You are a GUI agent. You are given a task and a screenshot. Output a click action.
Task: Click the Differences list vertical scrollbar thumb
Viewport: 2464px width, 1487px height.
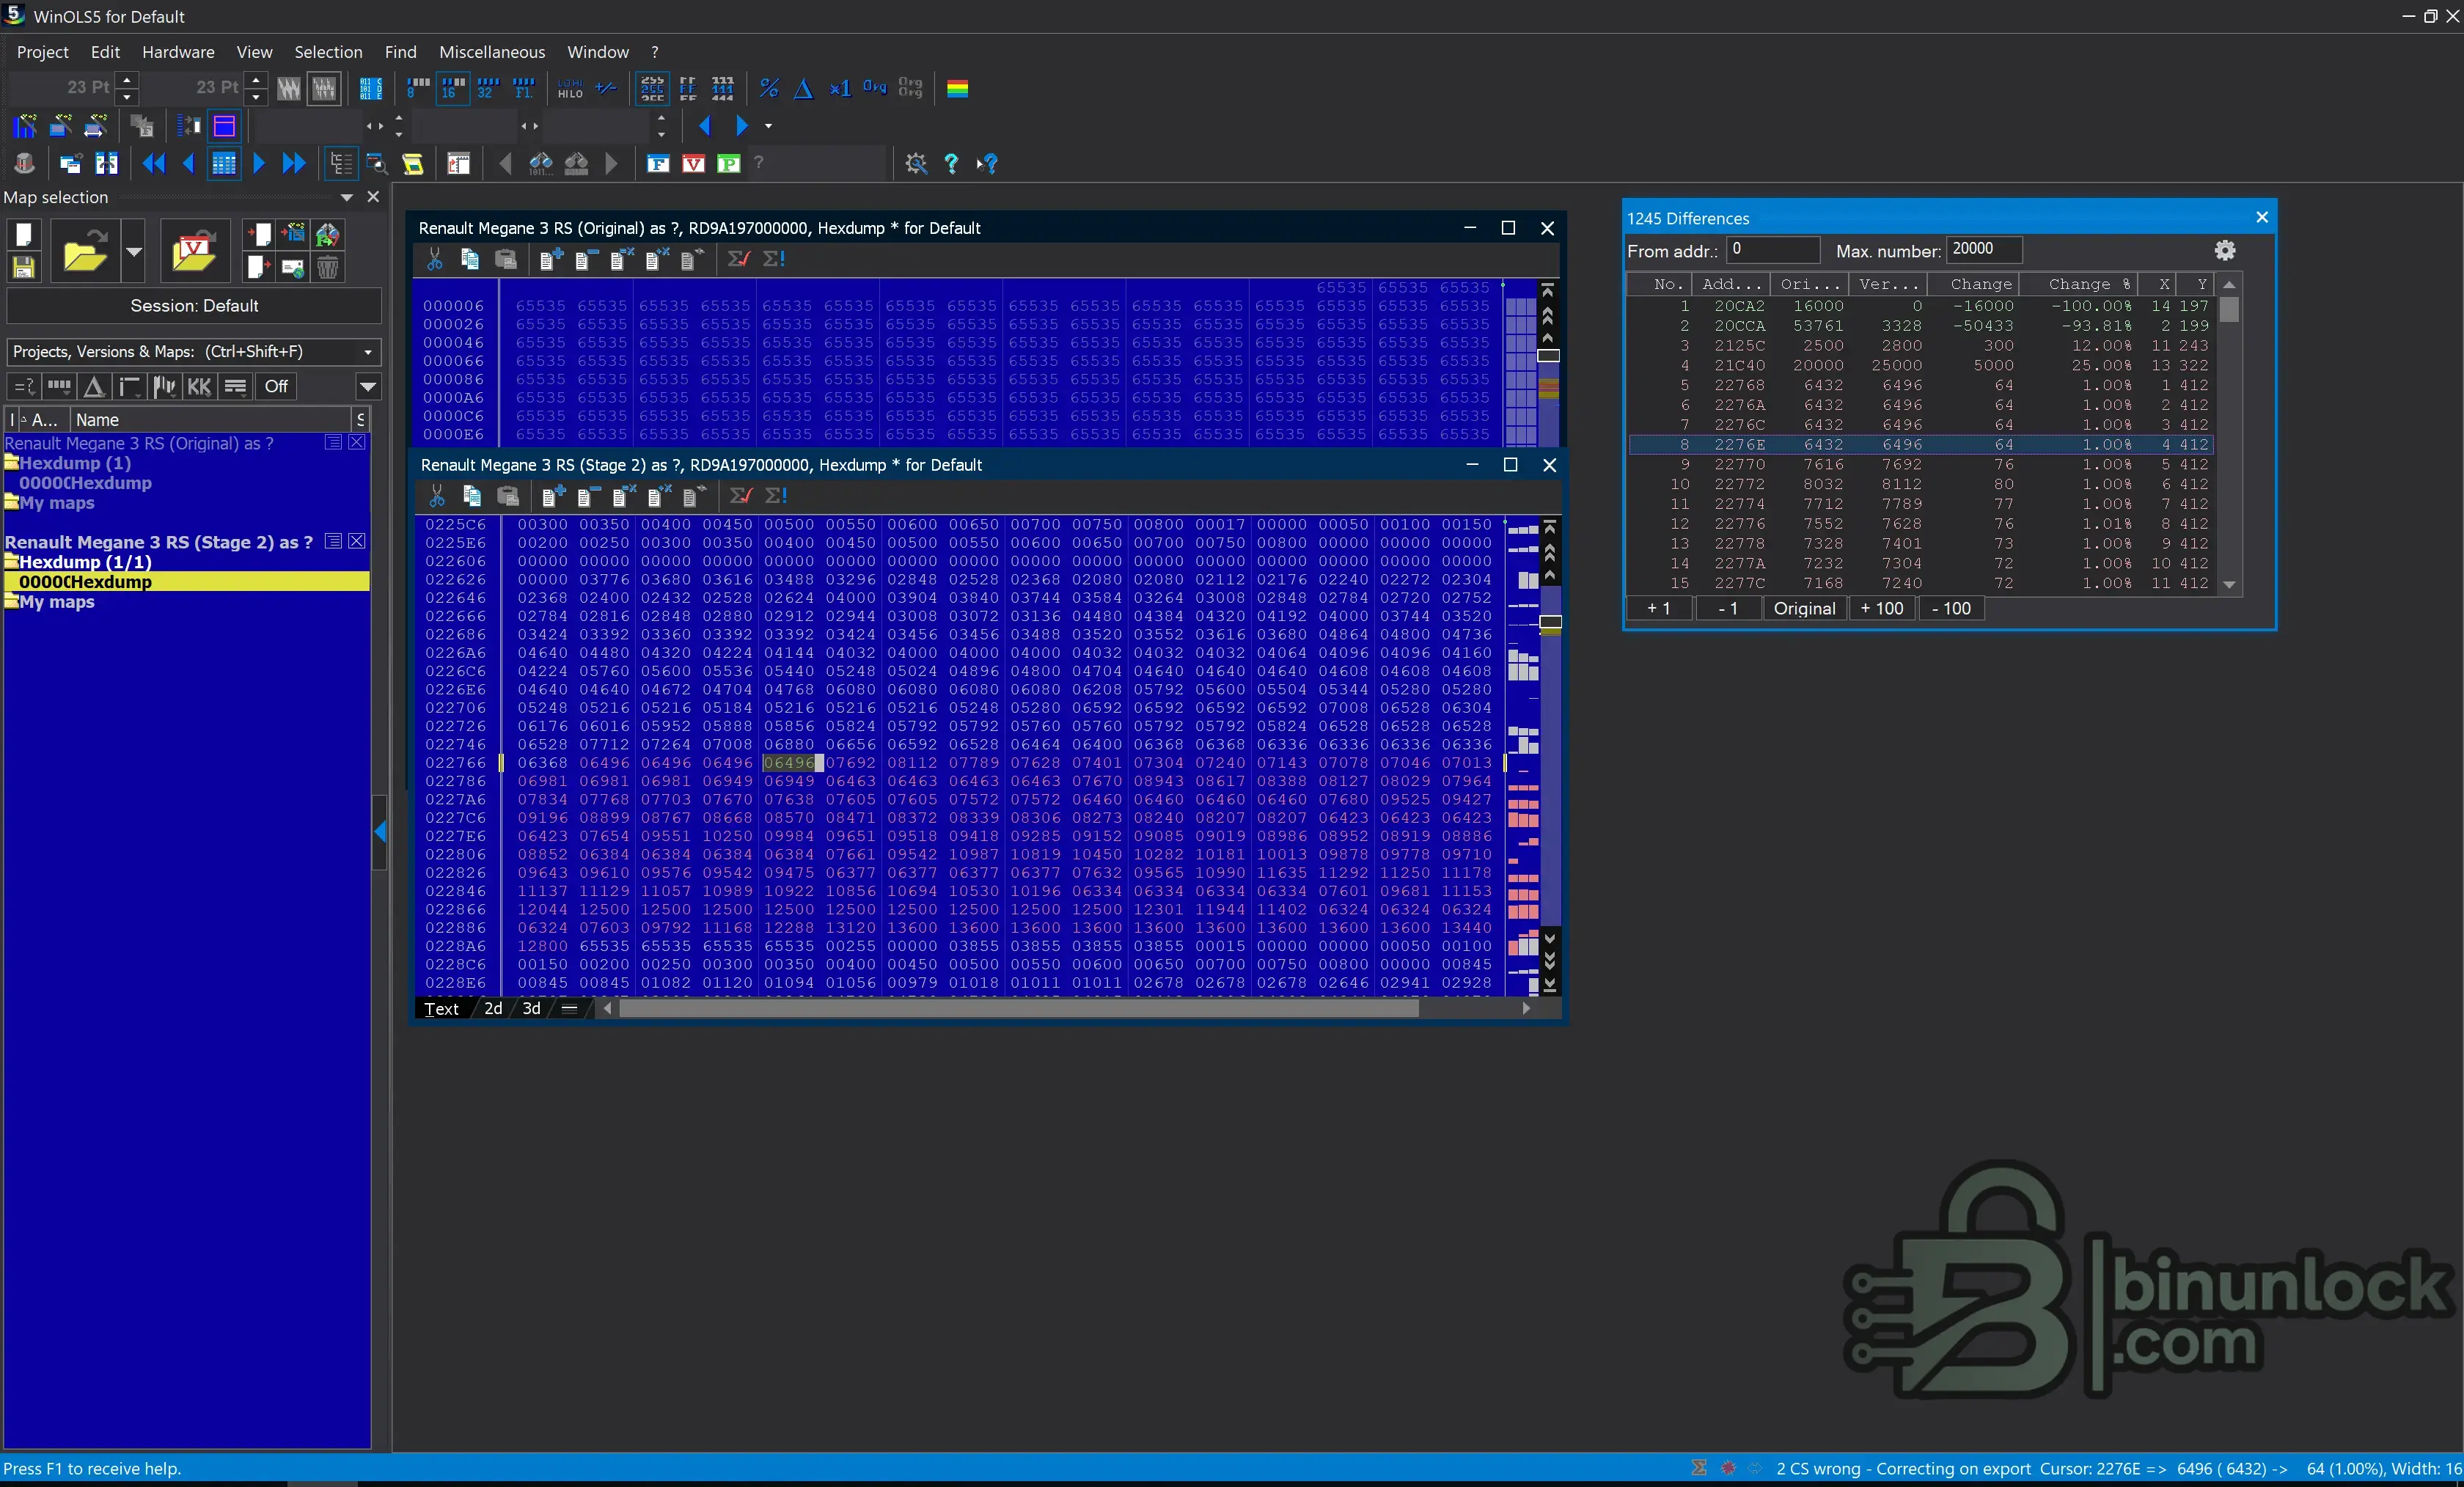pyautogui.click(x=2229, y=309)
